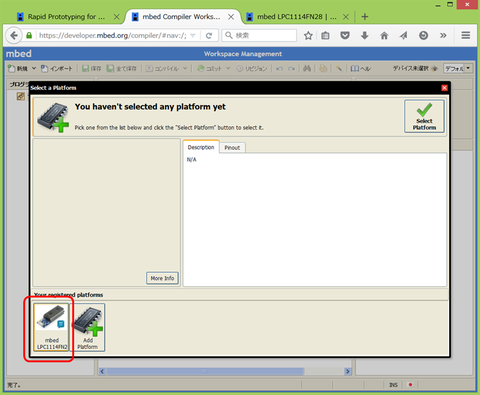Screen dimensions: 480x395
Task: Click the インポート import toolbar button
Action: (57, 68)
